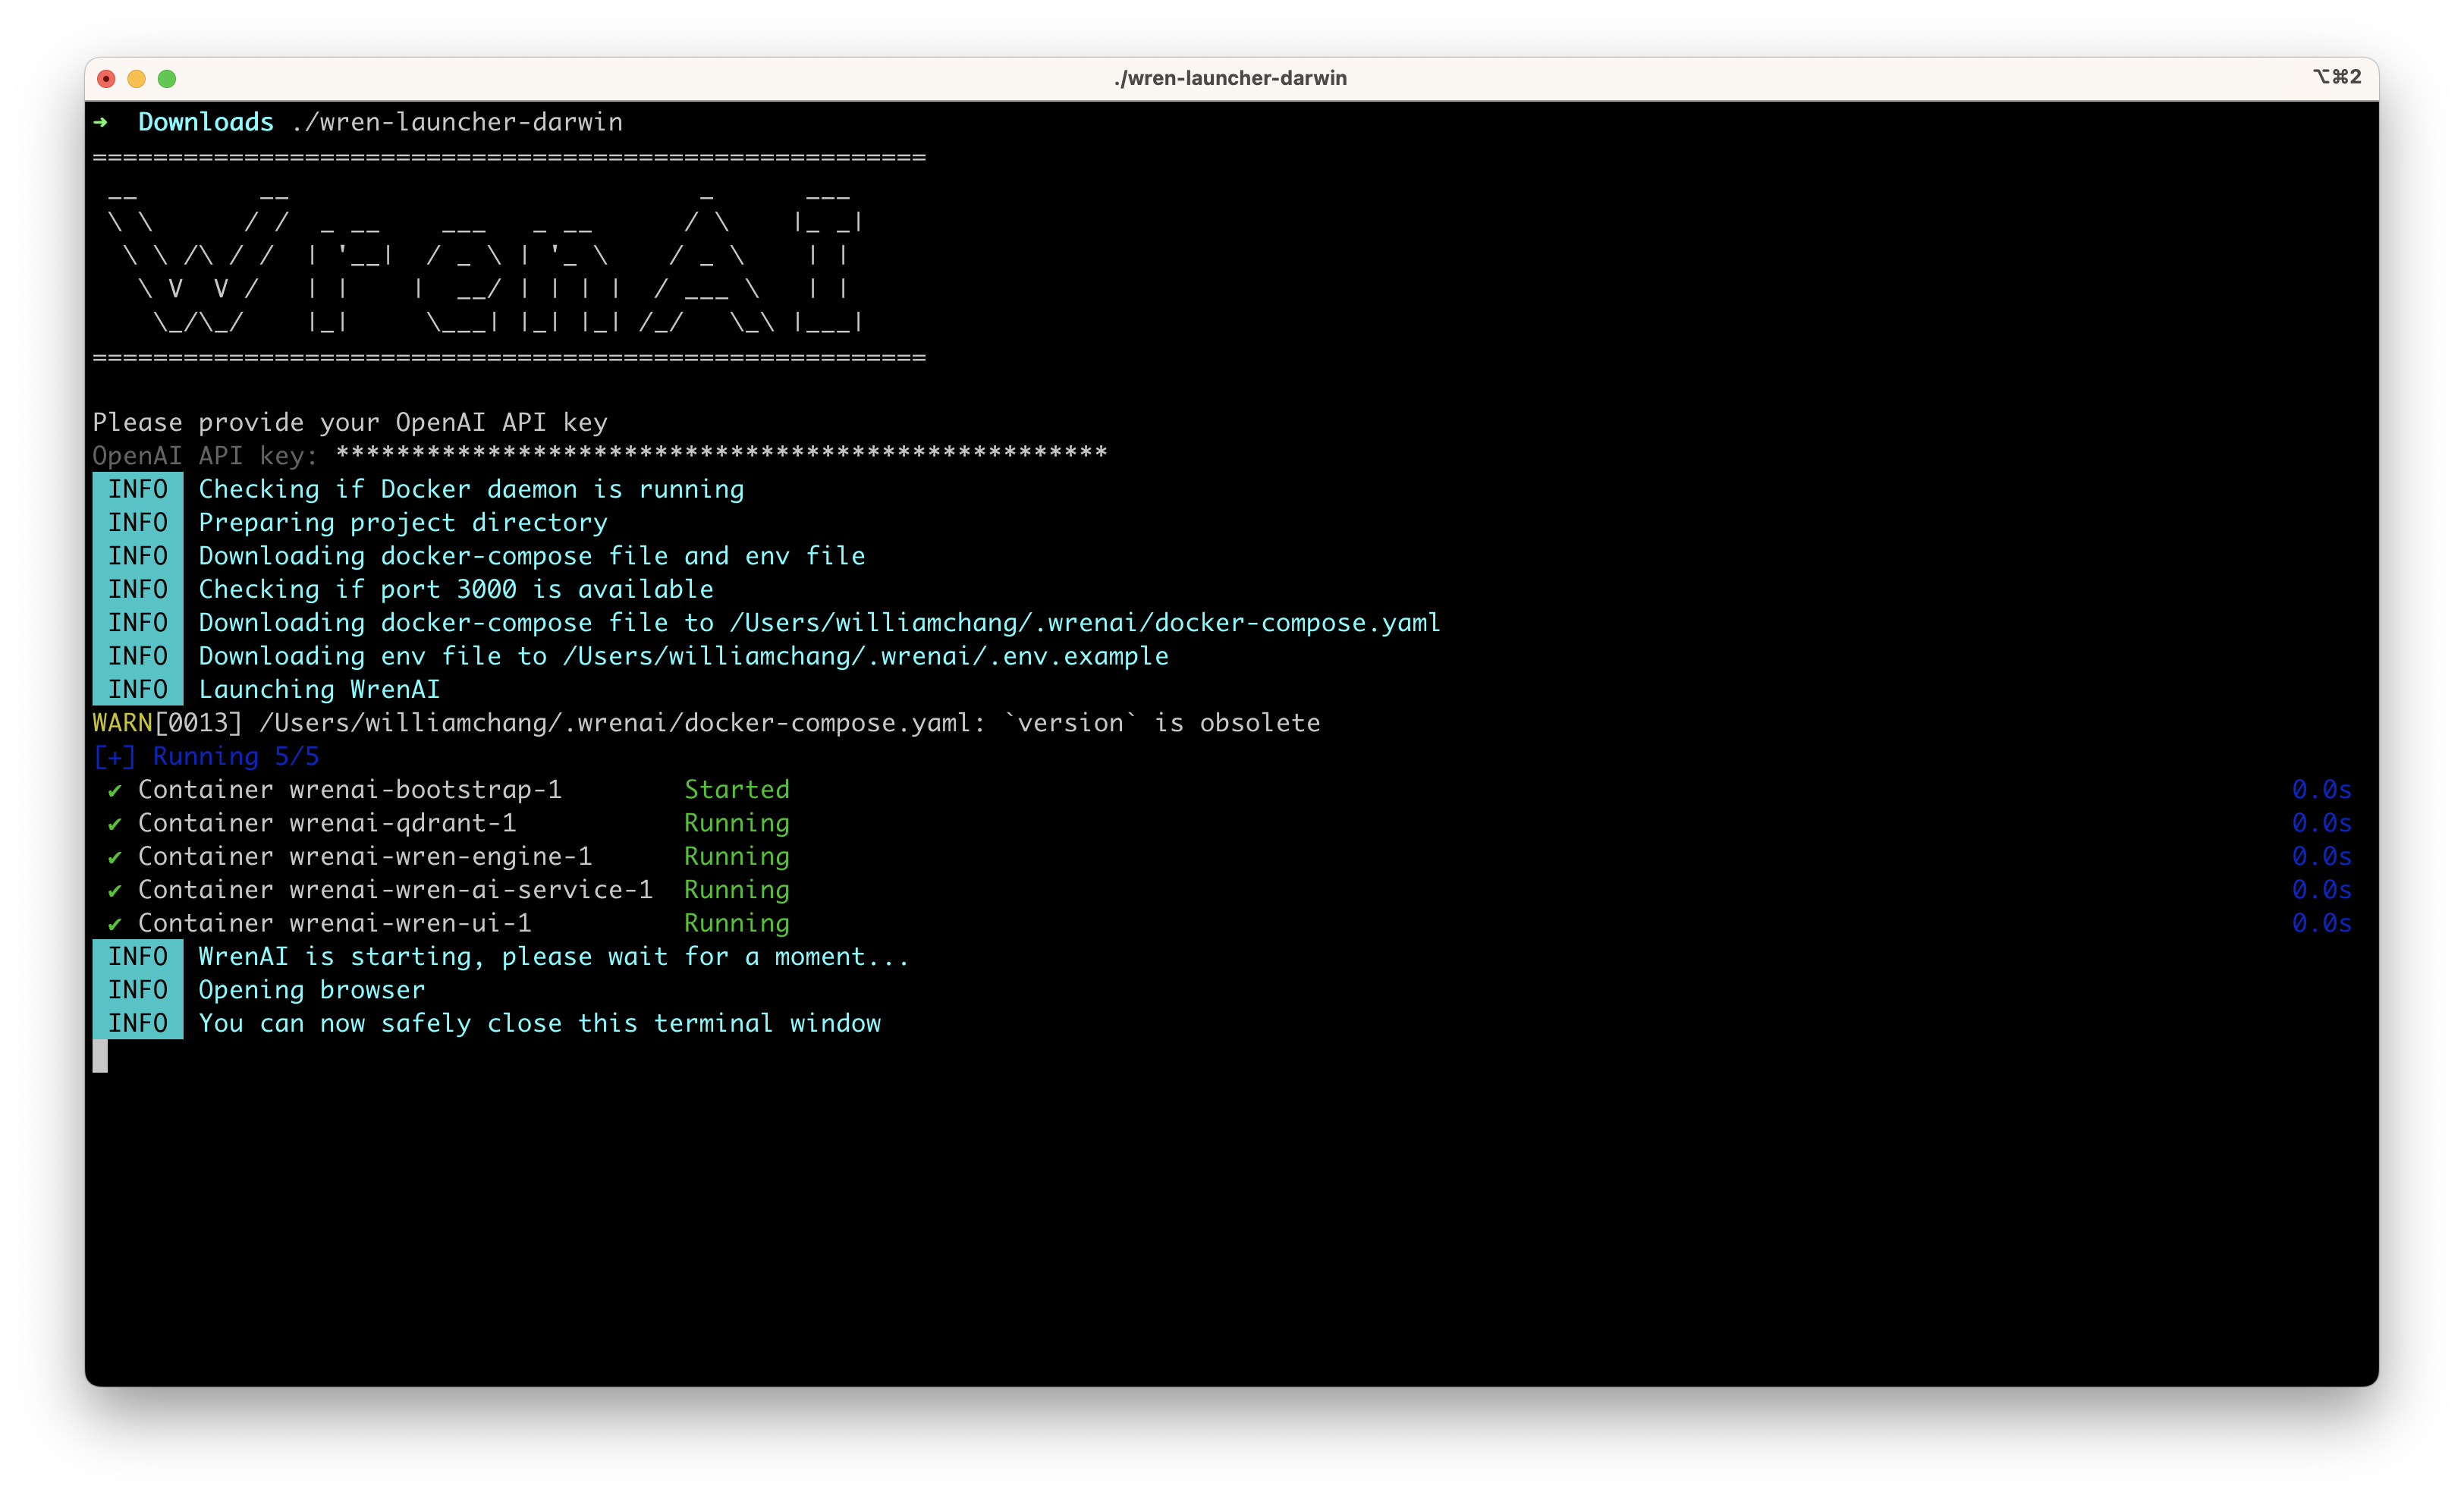Click the Downloads directory name in prompt
This screenshot has height=1499, width=2464.
205,122
